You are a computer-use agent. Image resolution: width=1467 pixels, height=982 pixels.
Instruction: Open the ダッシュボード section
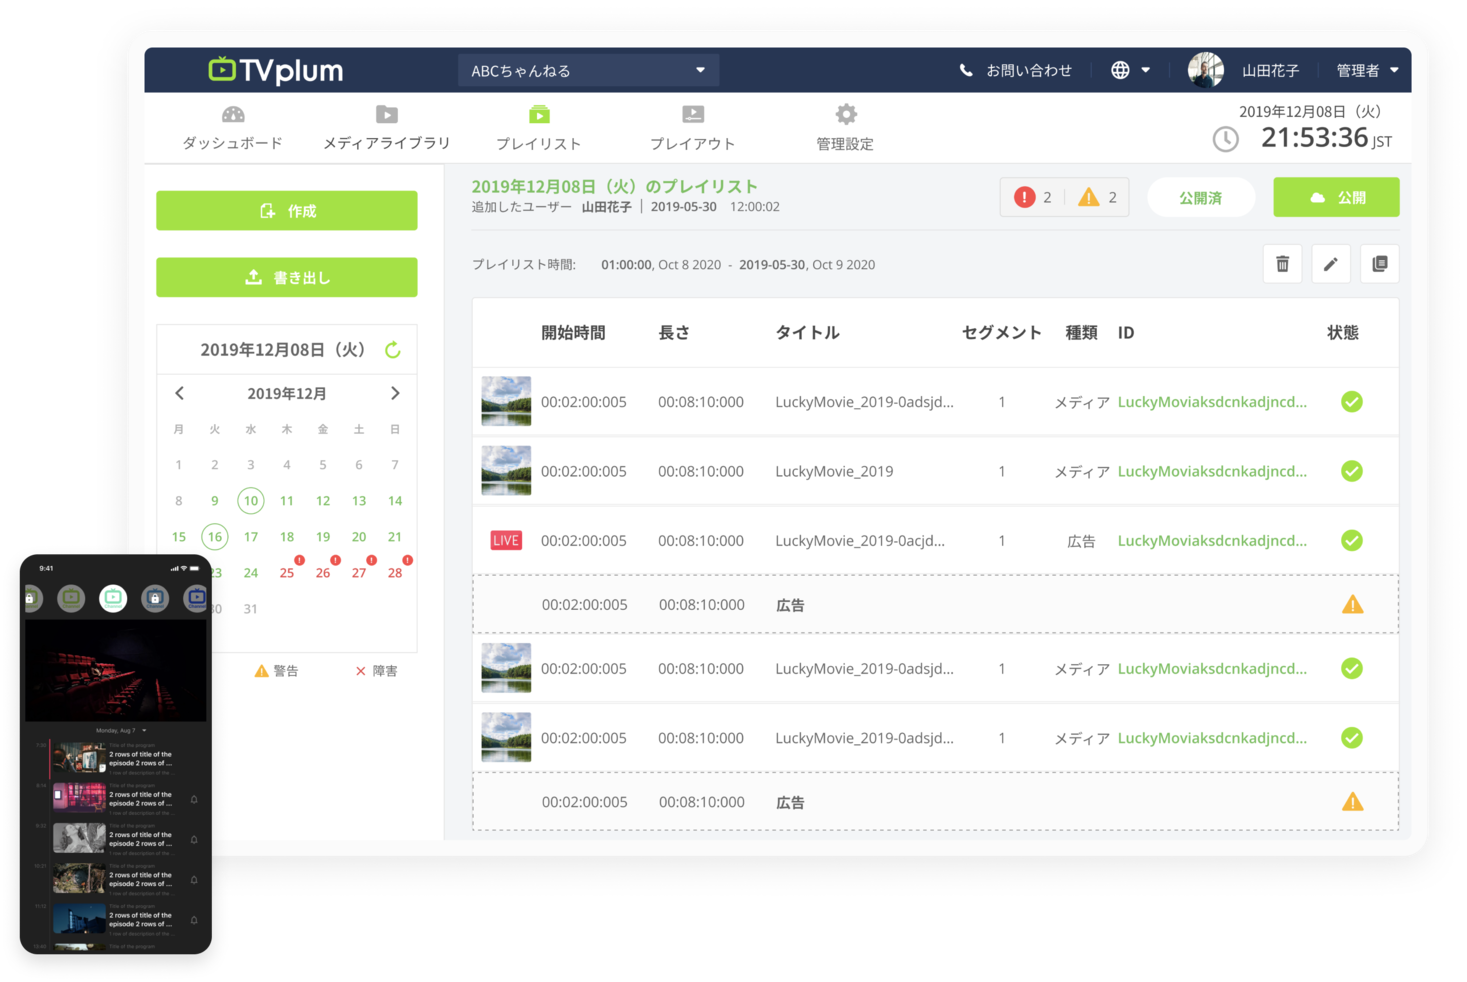(231, 127)
